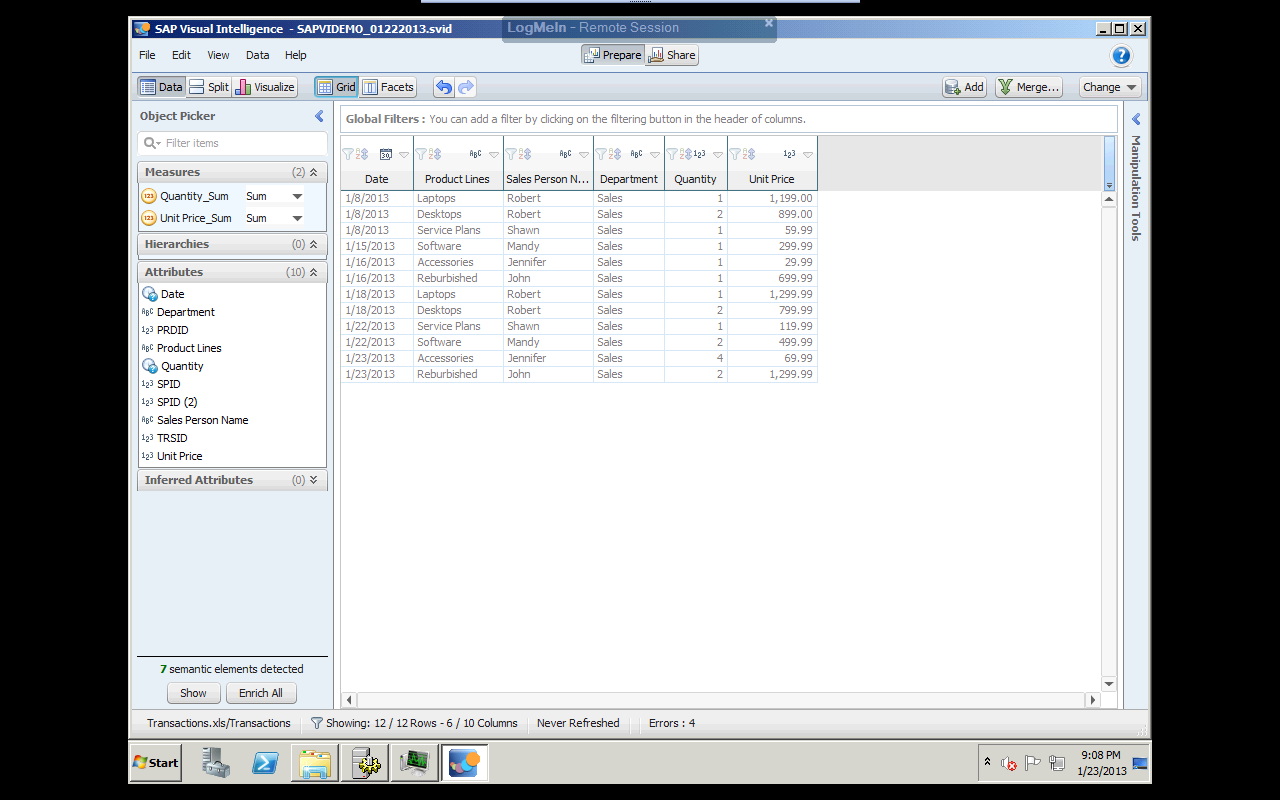Image resolution: width=1280 pixels, height=800 pixels.
Task: Click the Server Manager taskbar icon
Action: 215,763
